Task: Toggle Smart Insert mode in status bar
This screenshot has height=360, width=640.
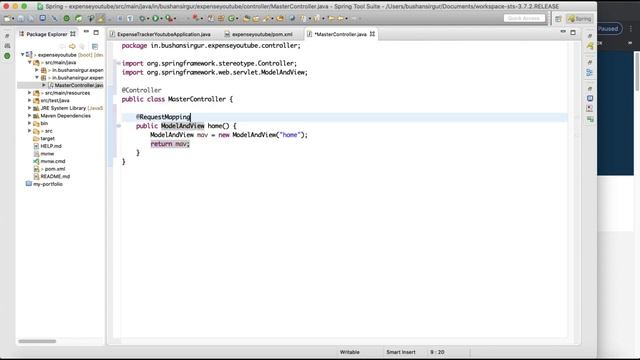Action: point(401,352)
